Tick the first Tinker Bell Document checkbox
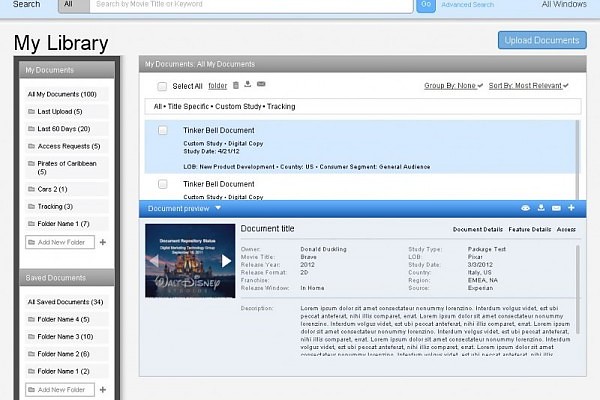 point(163,130)
